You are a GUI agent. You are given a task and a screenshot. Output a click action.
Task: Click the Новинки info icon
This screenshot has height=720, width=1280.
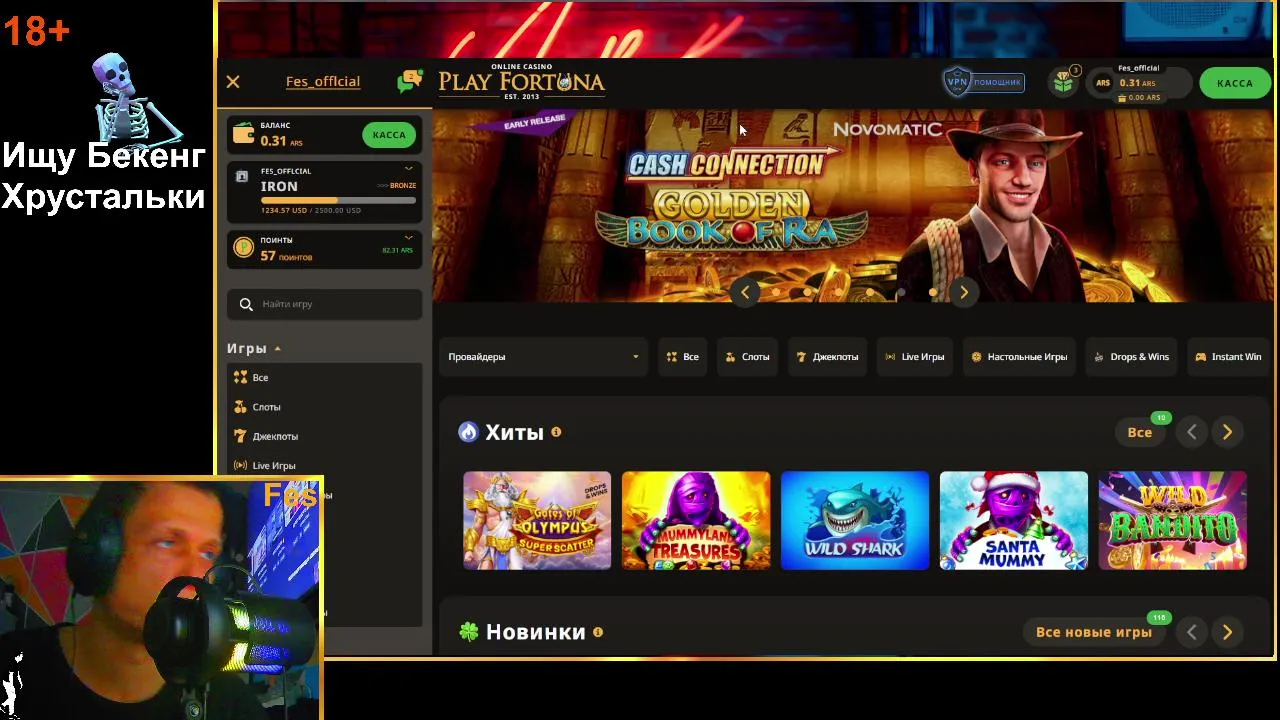pyautogui.click(x=598, y=632)
